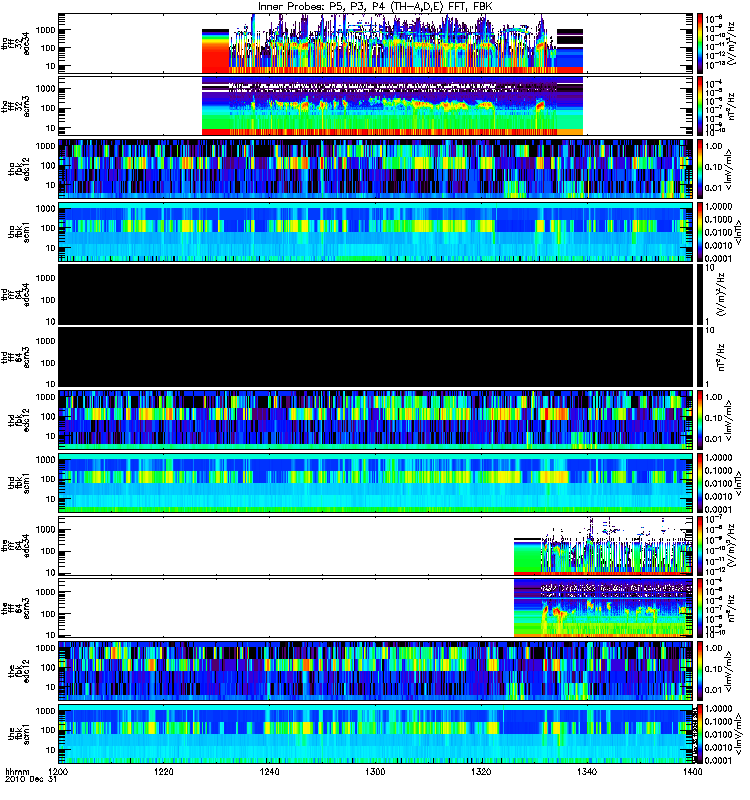Image resolution: width=750 pixels, height=800 pixels.
Task: Click the '1240' time axis label
Action: (x=269, y=772)
